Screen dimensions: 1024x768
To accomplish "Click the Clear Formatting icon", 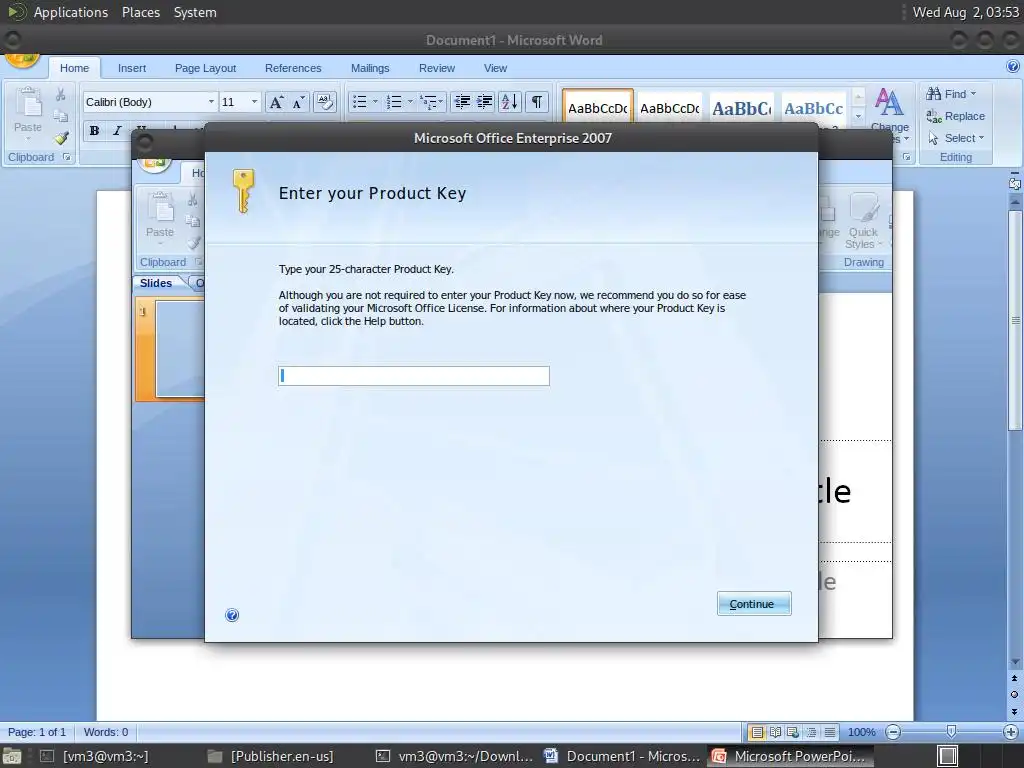I will 325,102.
